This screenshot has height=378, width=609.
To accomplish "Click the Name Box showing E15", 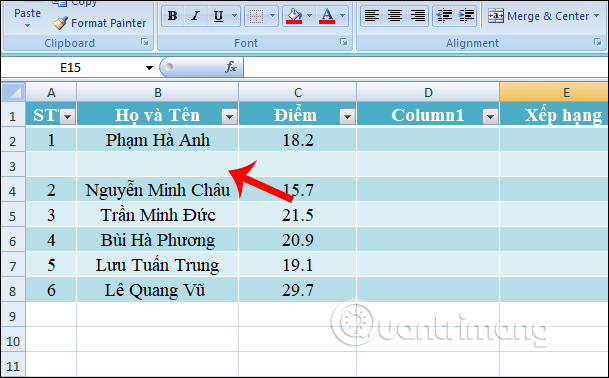I will (x=72, y=68).
